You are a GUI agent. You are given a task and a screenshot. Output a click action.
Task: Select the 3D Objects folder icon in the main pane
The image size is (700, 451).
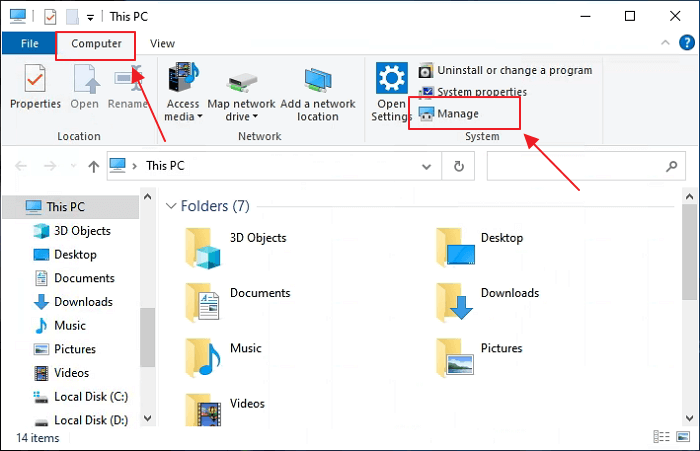[203, 248]
